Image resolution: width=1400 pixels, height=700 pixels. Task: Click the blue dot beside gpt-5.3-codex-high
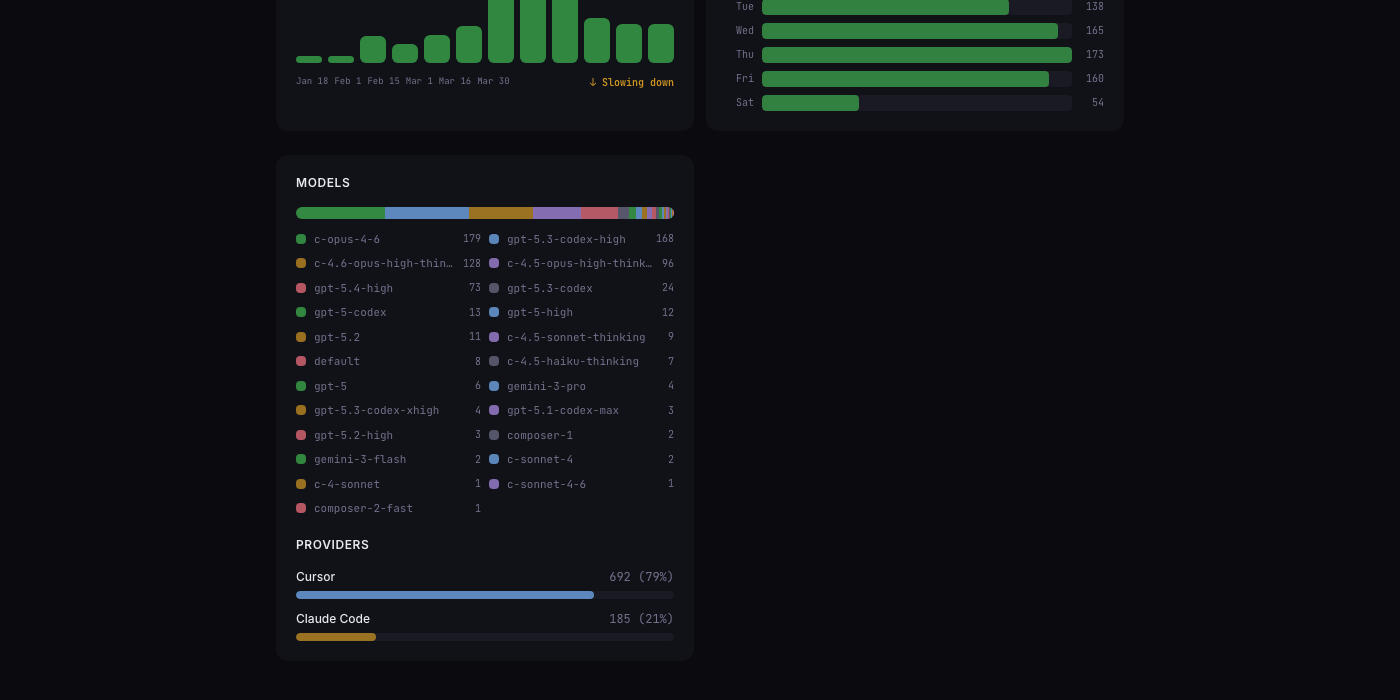click(494, 239)
